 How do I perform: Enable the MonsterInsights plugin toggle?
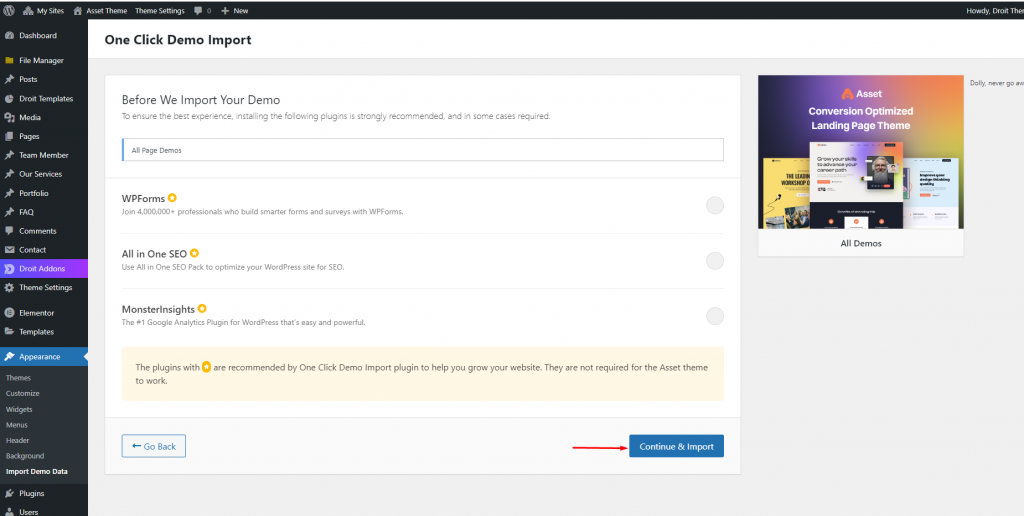(714, 316)
